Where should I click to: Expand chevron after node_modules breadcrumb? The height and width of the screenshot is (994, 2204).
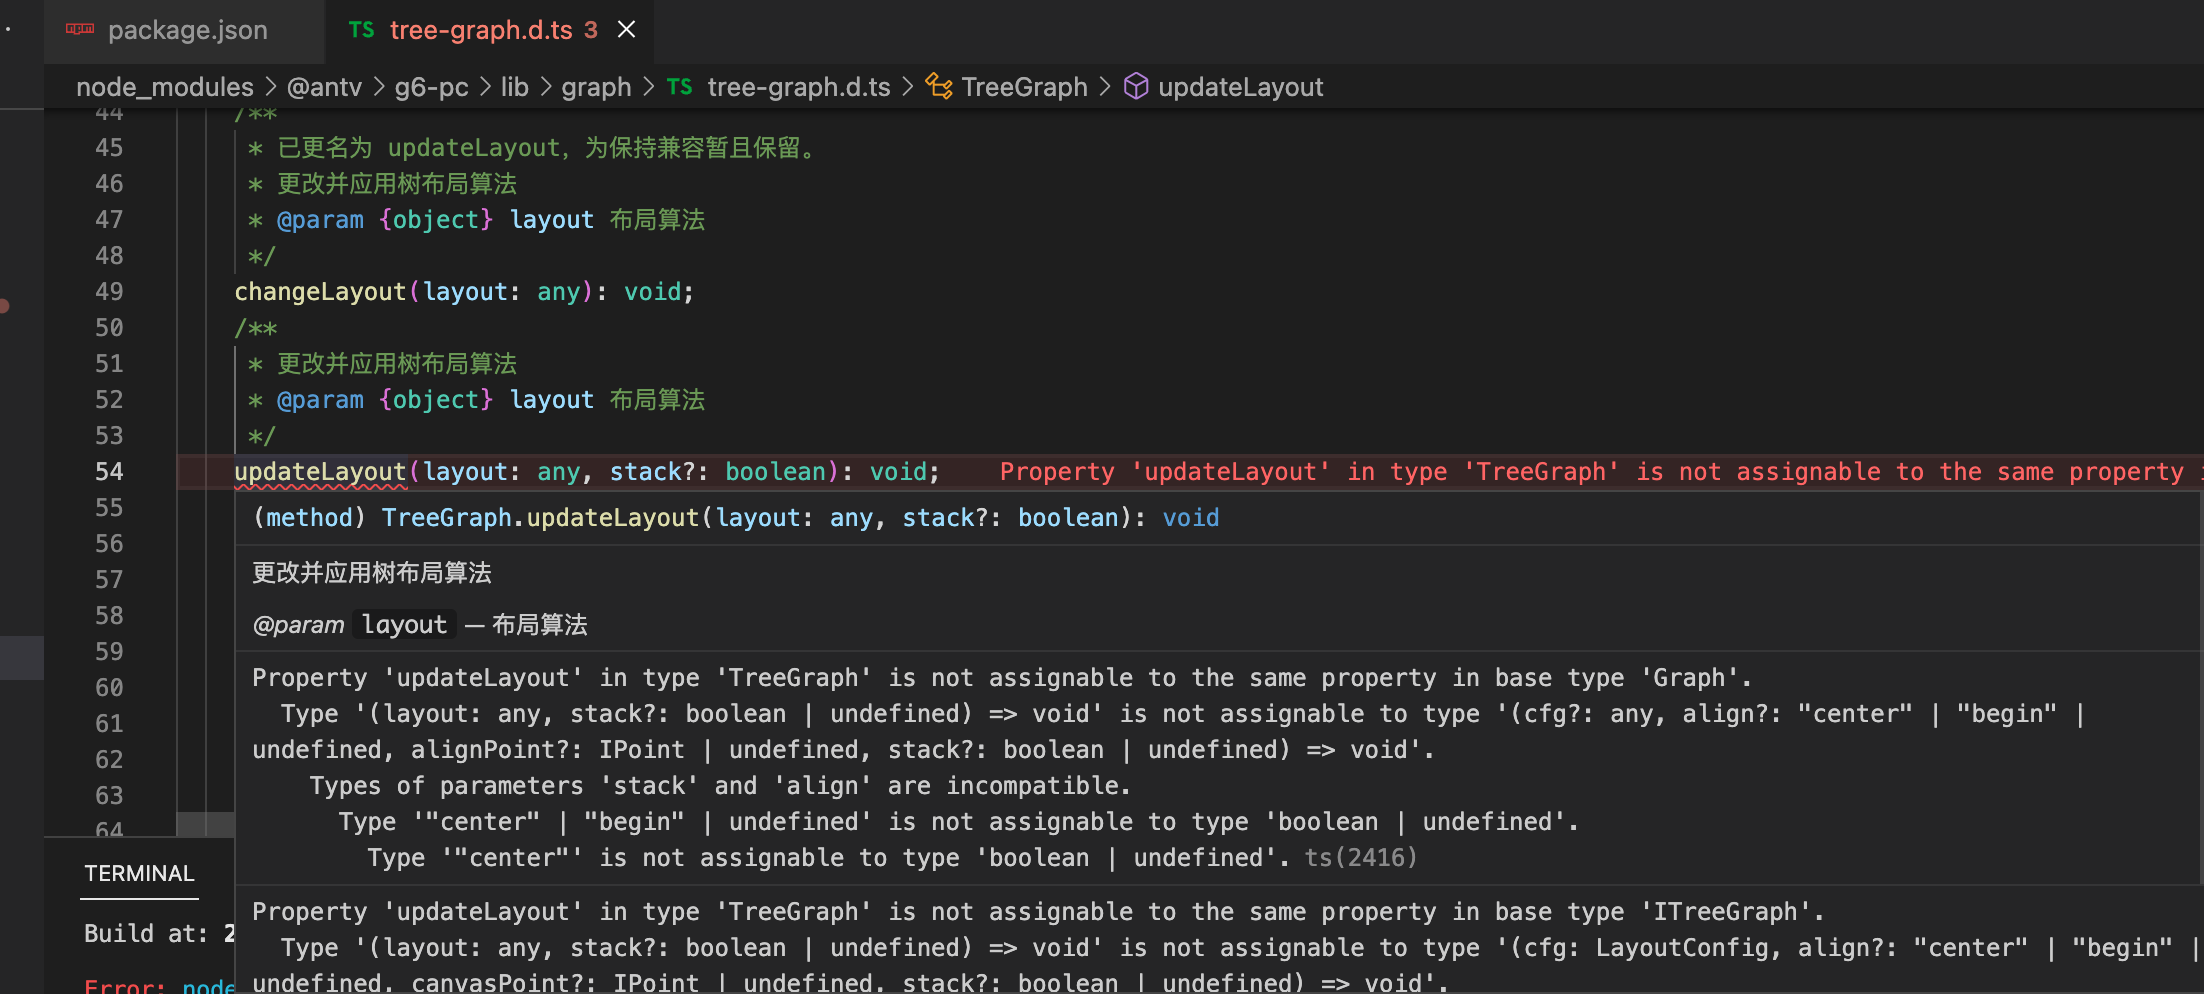(x=270, y=87)
